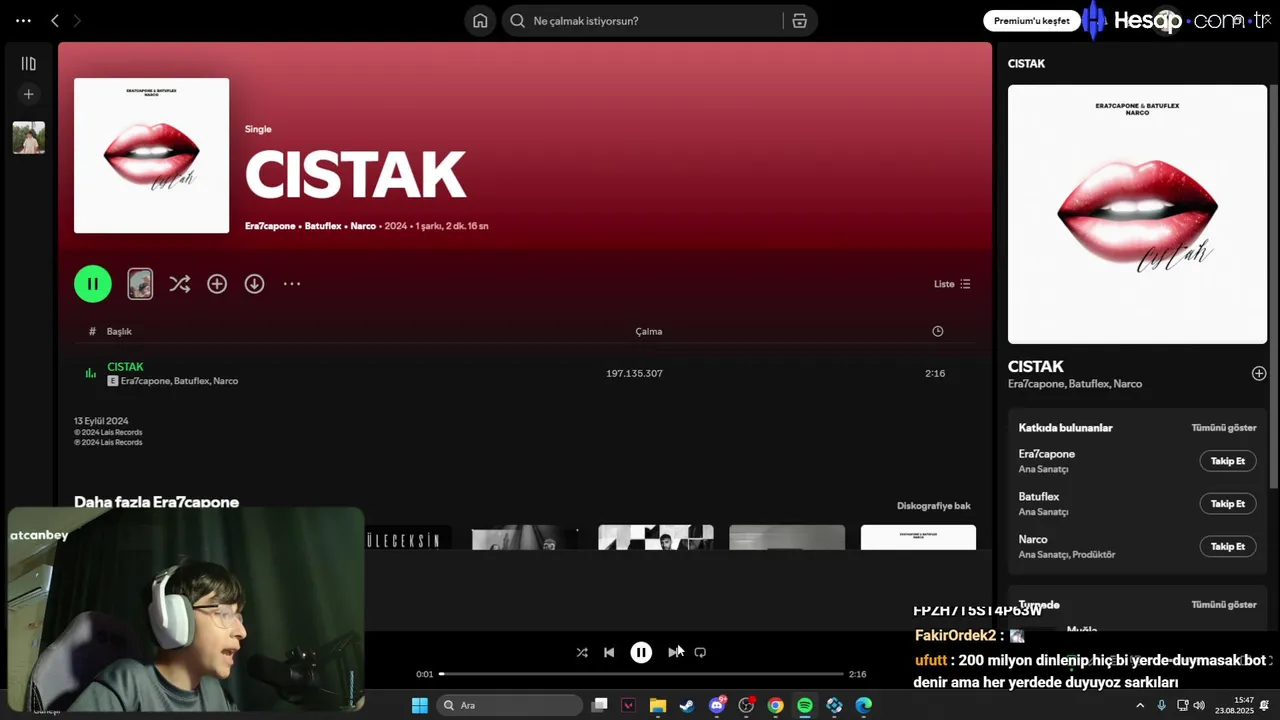Seek on the song progress bar
The image size is (1280, 720).
[x=641, y=674]
